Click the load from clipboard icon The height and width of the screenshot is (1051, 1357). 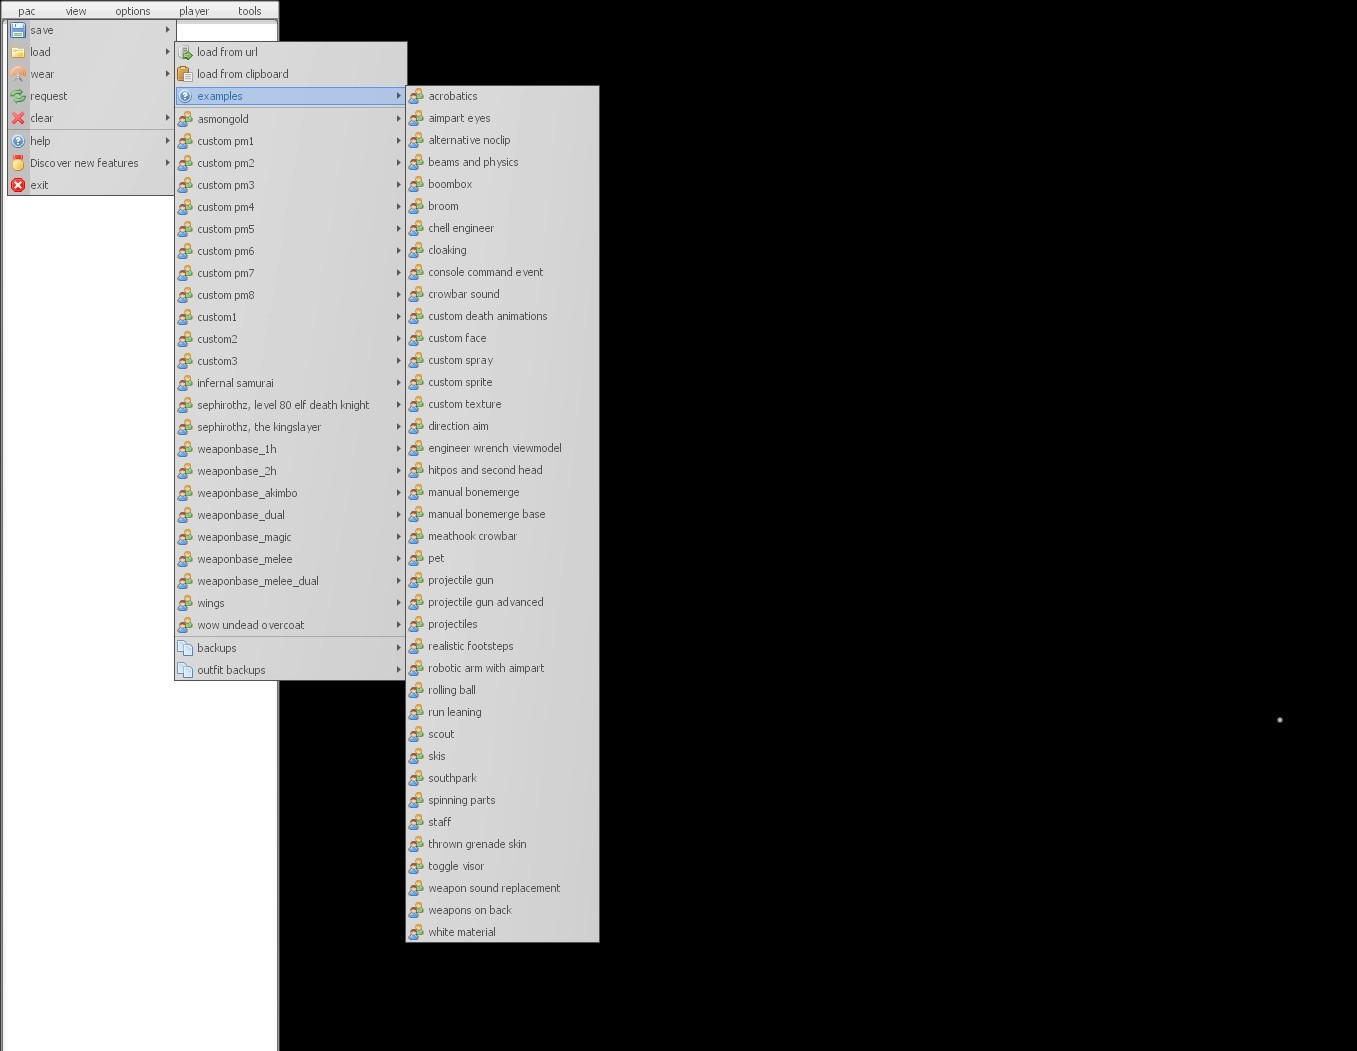coord(185,74)
